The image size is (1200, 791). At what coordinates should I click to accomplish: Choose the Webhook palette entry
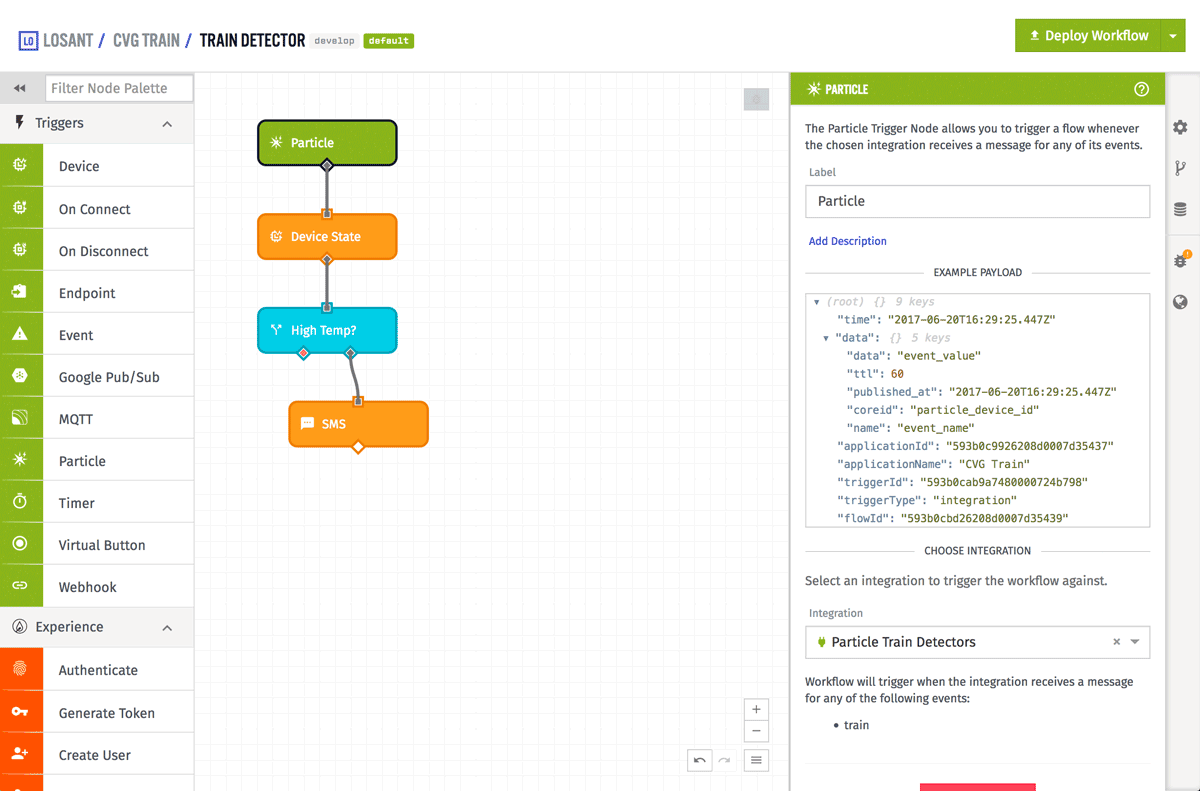pyautogui.click(x=88, y=587)
